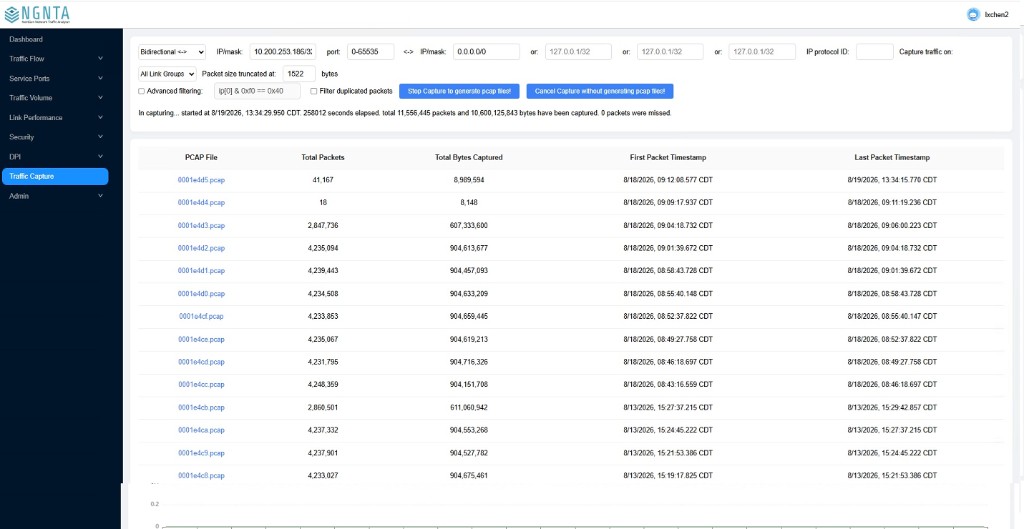
Task: Click the second 'or' 127.0.0.1/32 field
Action: pyautogui.click(x=670, y=52)
